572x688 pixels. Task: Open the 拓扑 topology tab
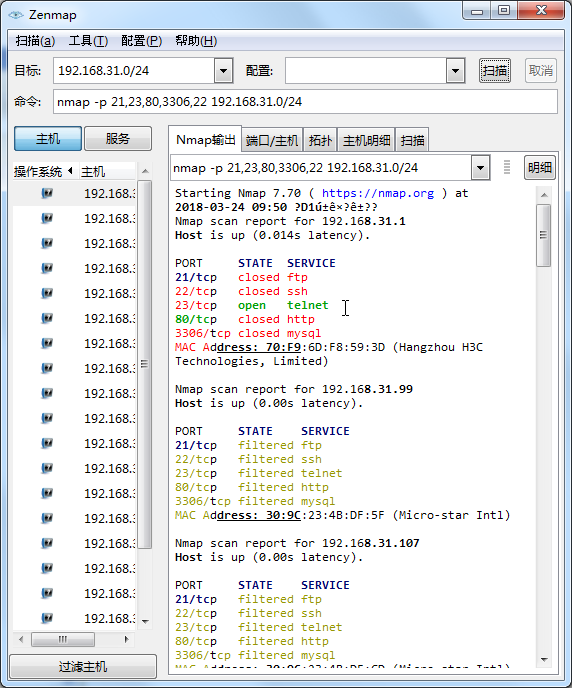click(320, 140)
